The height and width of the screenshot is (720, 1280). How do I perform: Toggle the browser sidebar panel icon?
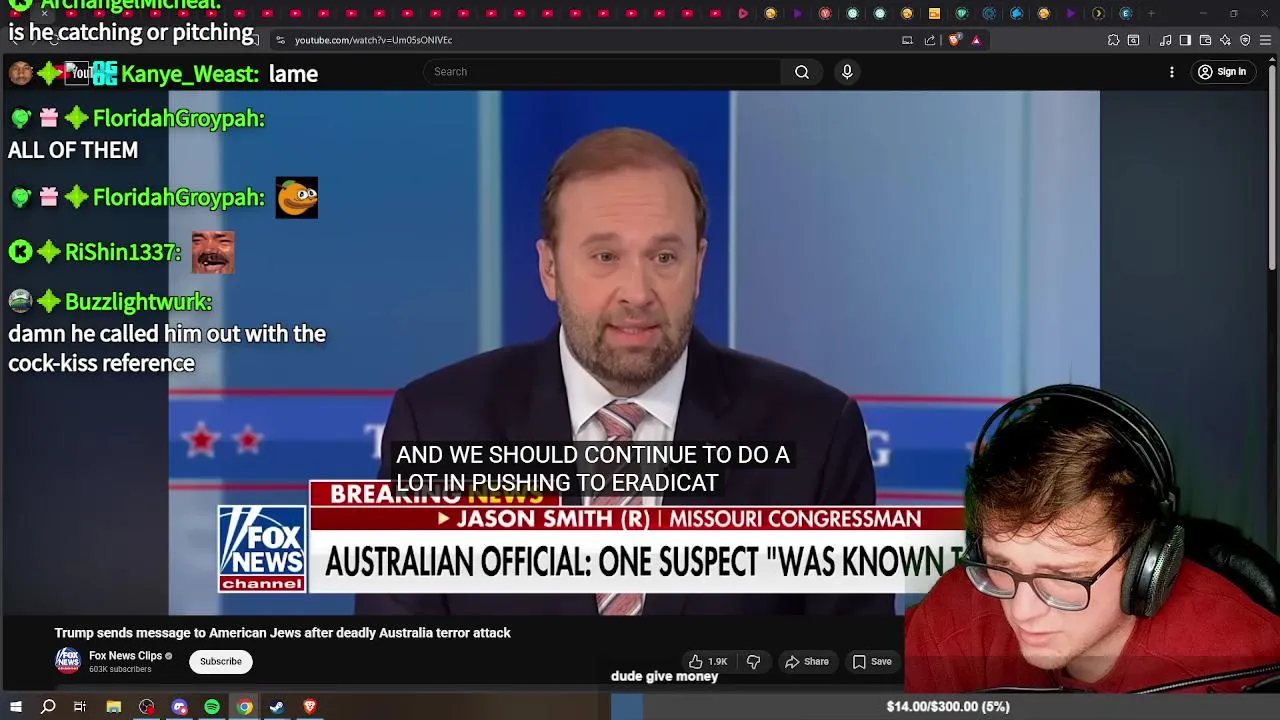[x=1185, y=40]
